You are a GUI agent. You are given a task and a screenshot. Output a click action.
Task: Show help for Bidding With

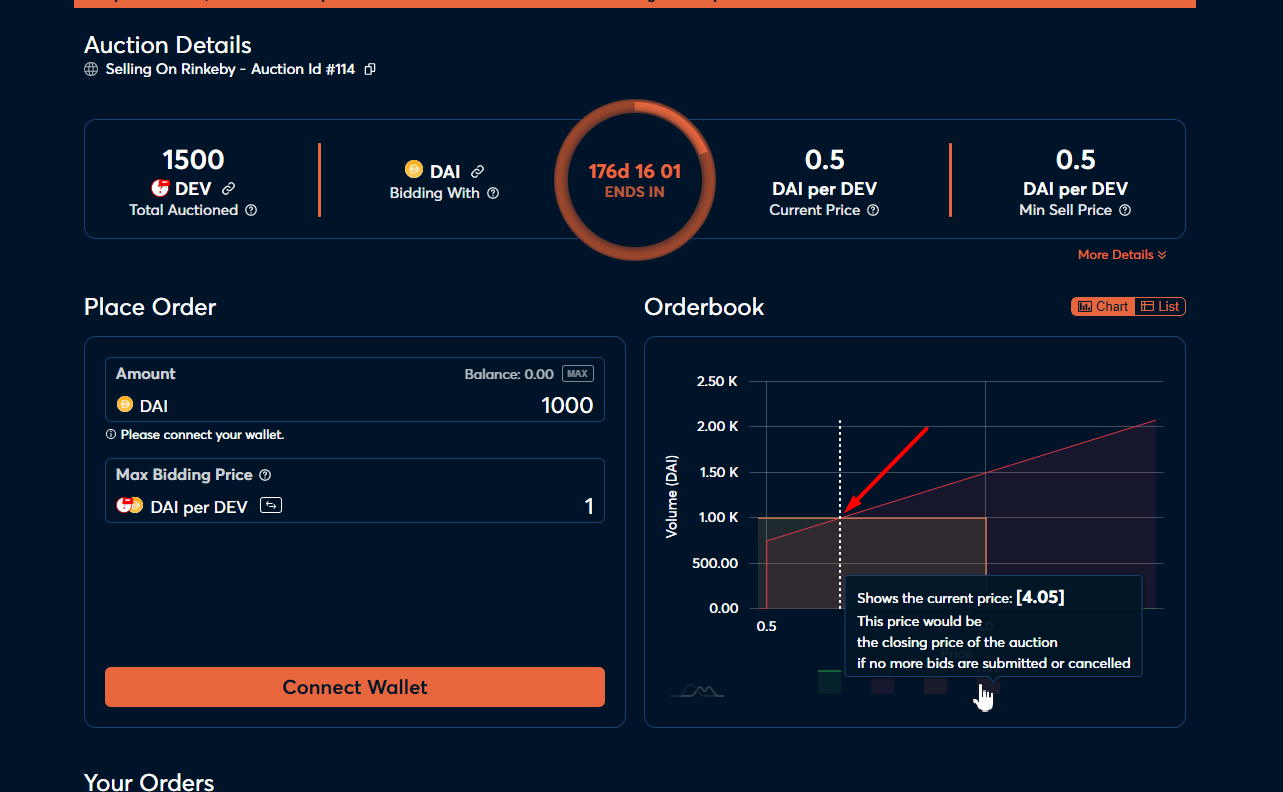[493, 193]
